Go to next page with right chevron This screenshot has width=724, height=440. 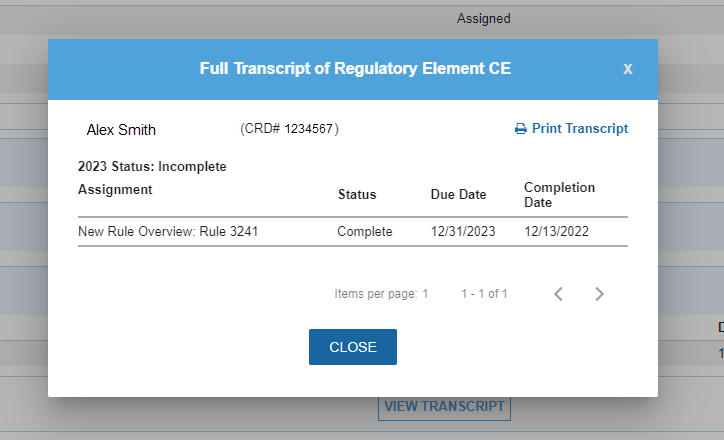pos(599,294)
